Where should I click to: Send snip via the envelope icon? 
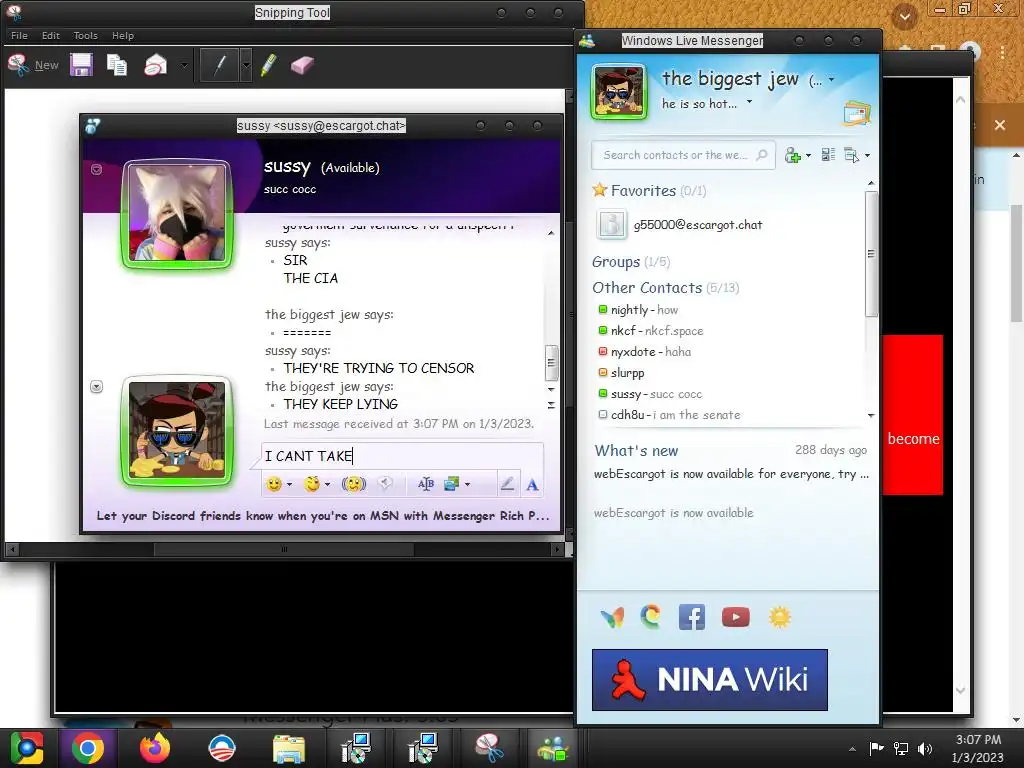pos(155,65)
